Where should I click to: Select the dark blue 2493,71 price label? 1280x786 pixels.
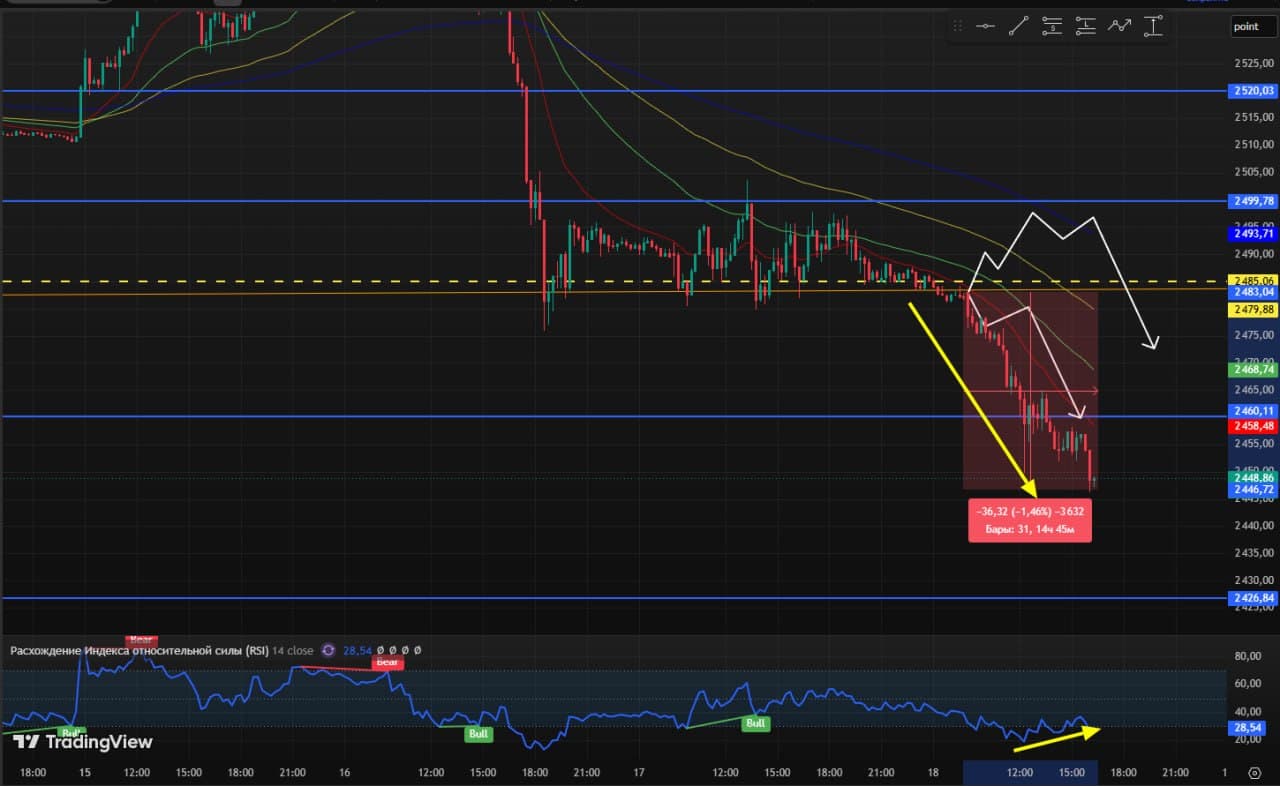tap(1253, 234)
